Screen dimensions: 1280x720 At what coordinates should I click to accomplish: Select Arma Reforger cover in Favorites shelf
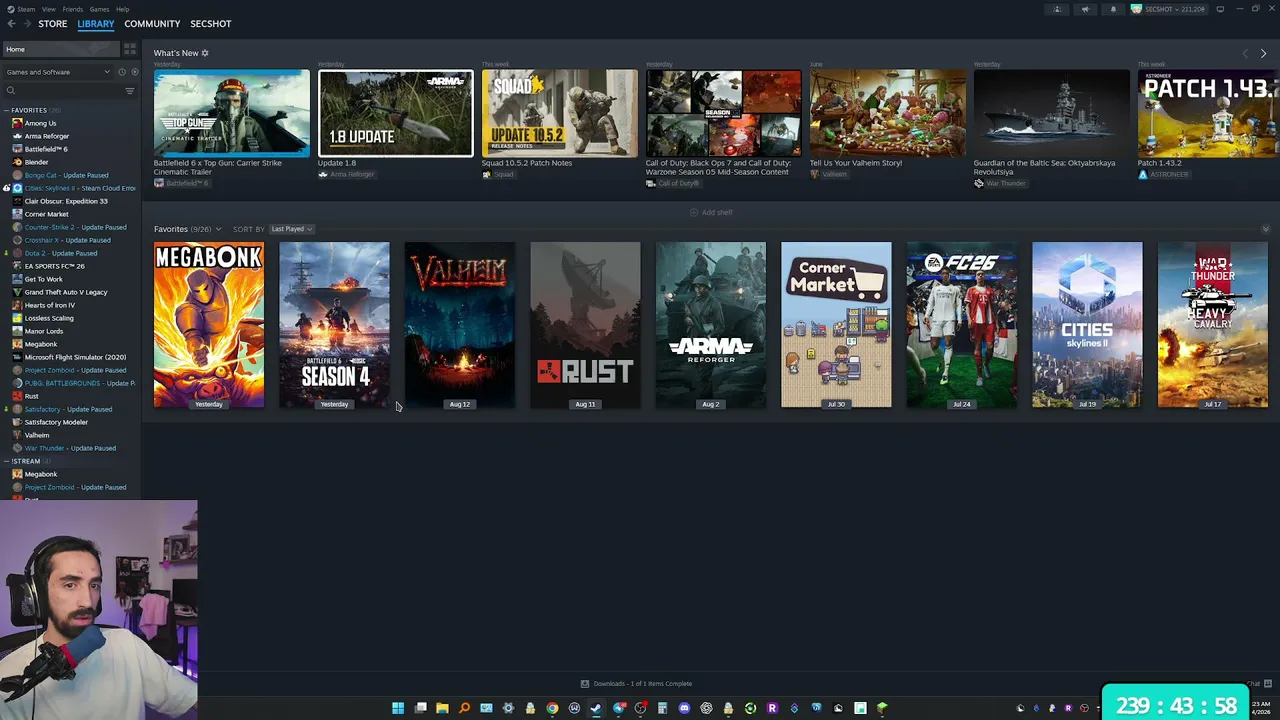(711, 325)
